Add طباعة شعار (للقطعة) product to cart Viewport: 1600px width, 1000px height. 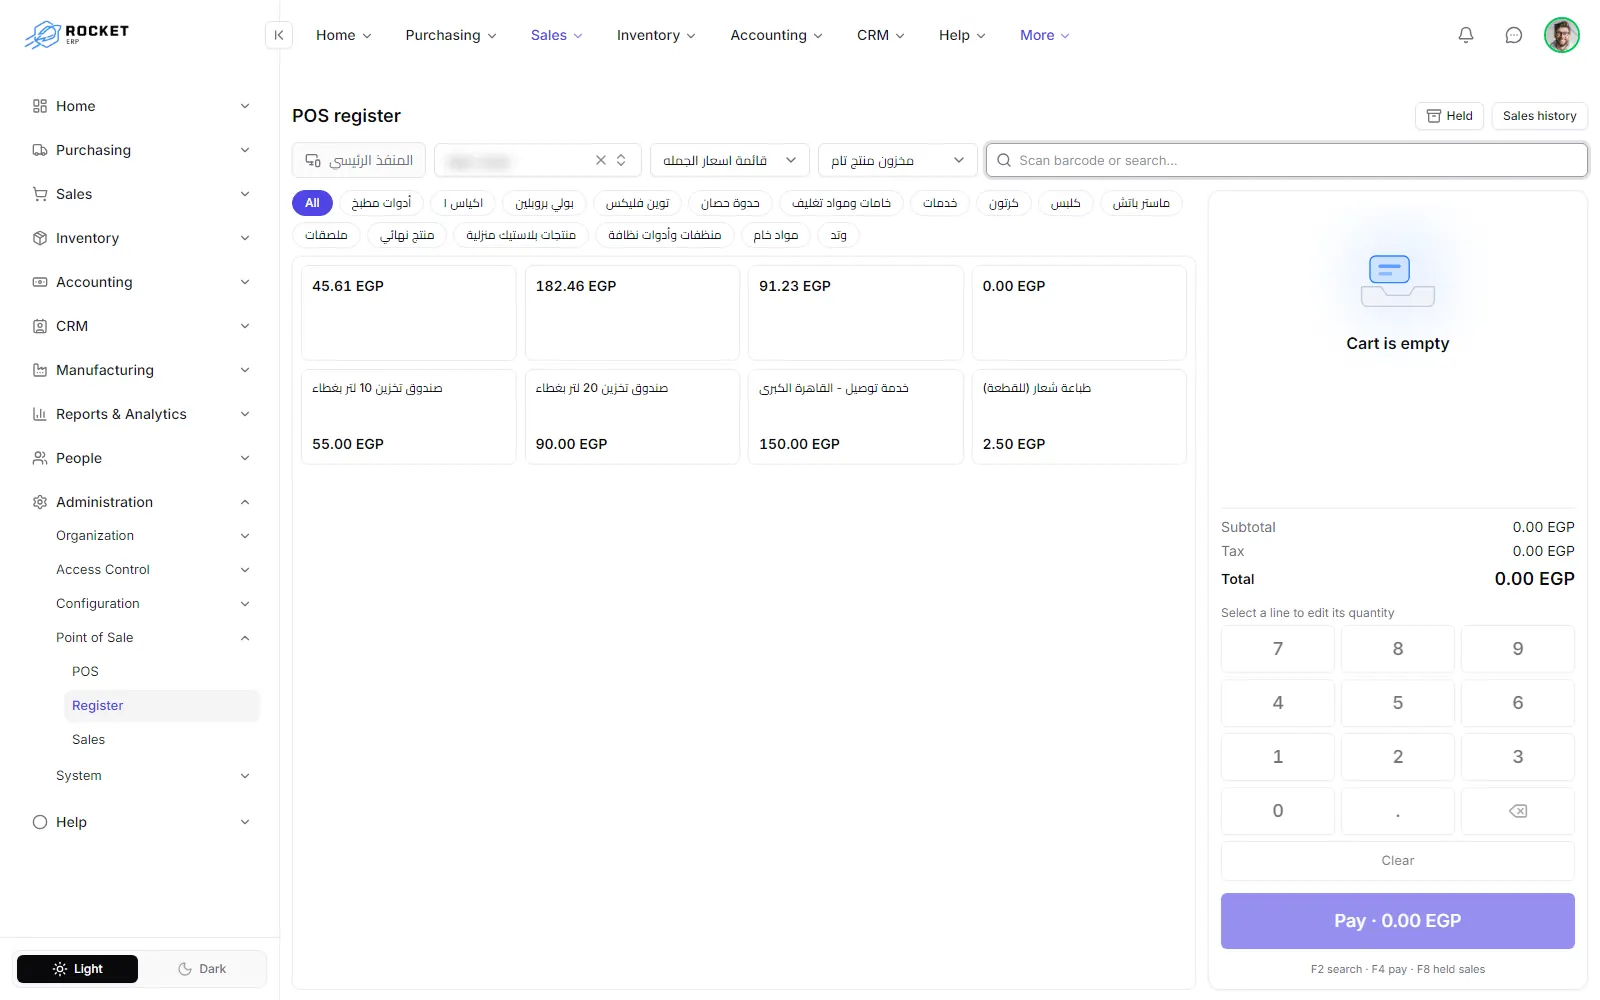(1079, 417)
